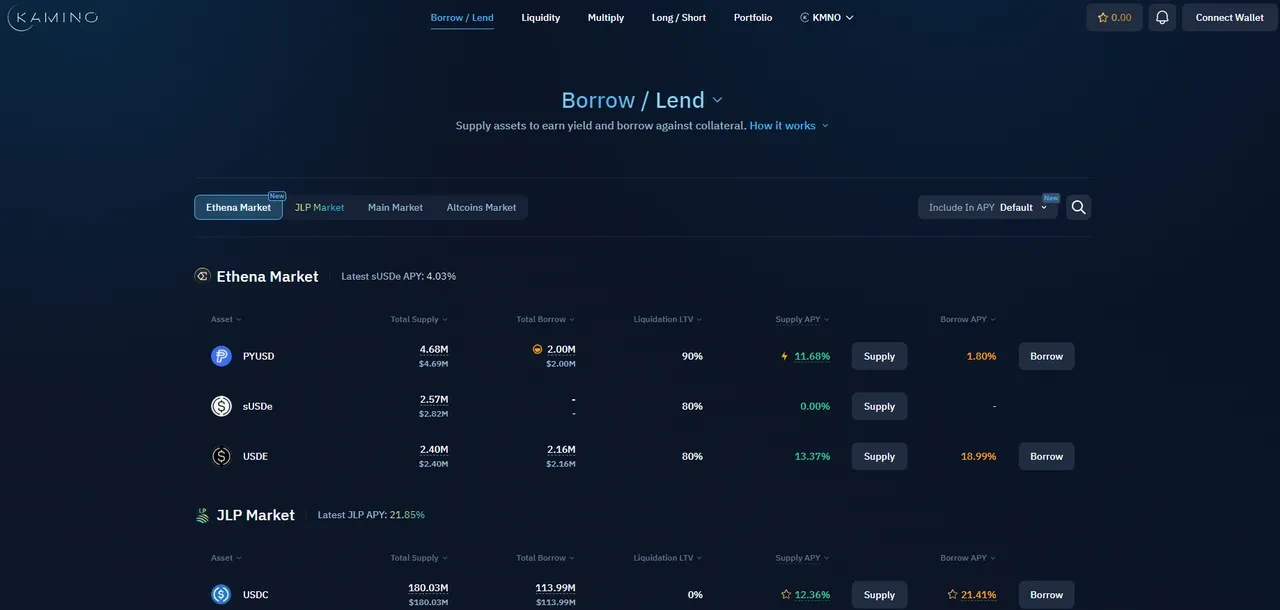Sort Ethena Market by Borrow APY

pyautogui.click(x=968, y=319)
